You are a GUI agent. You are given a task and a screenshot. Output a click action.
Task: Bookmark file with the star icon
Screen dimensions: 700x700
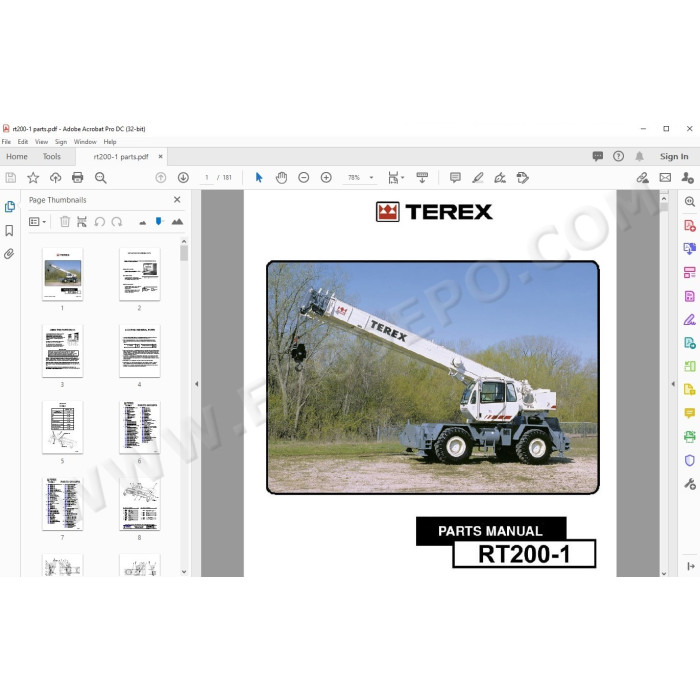pos(33,178)
